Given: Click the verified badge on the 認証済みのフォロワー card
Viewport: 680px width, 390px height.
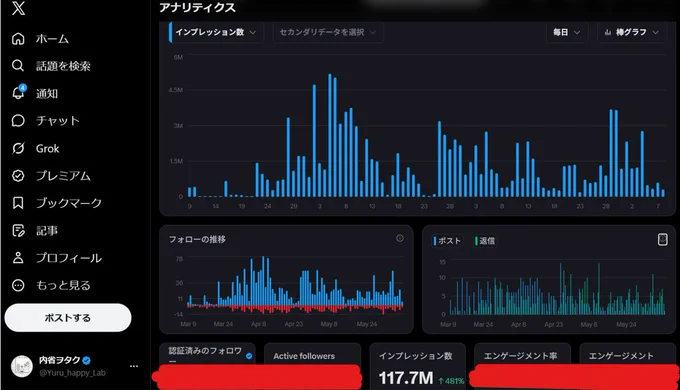Looking at the screenshot, I should click(249, 356).
